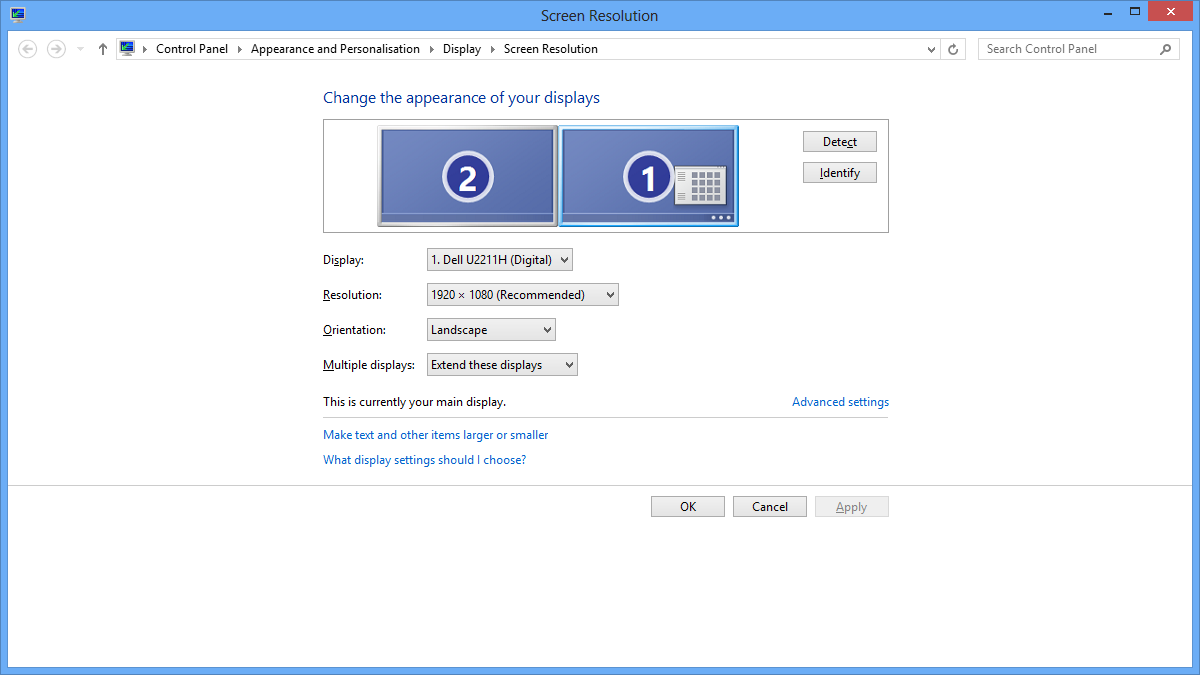Click the Screen Resolution breadcrumb
This screenshot has width=1200, height=675.
(551, 49)
